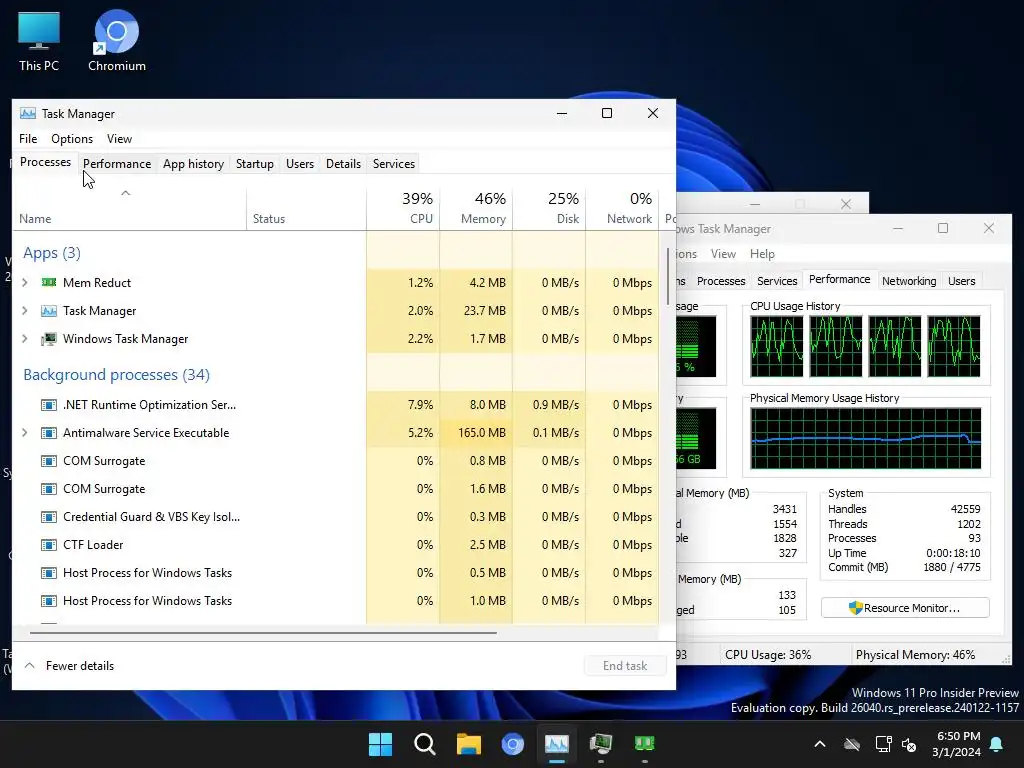Switch to the Services tab in Task Manager
Viewport: 1024px width, 768px height.
click(x=394, y=164)
